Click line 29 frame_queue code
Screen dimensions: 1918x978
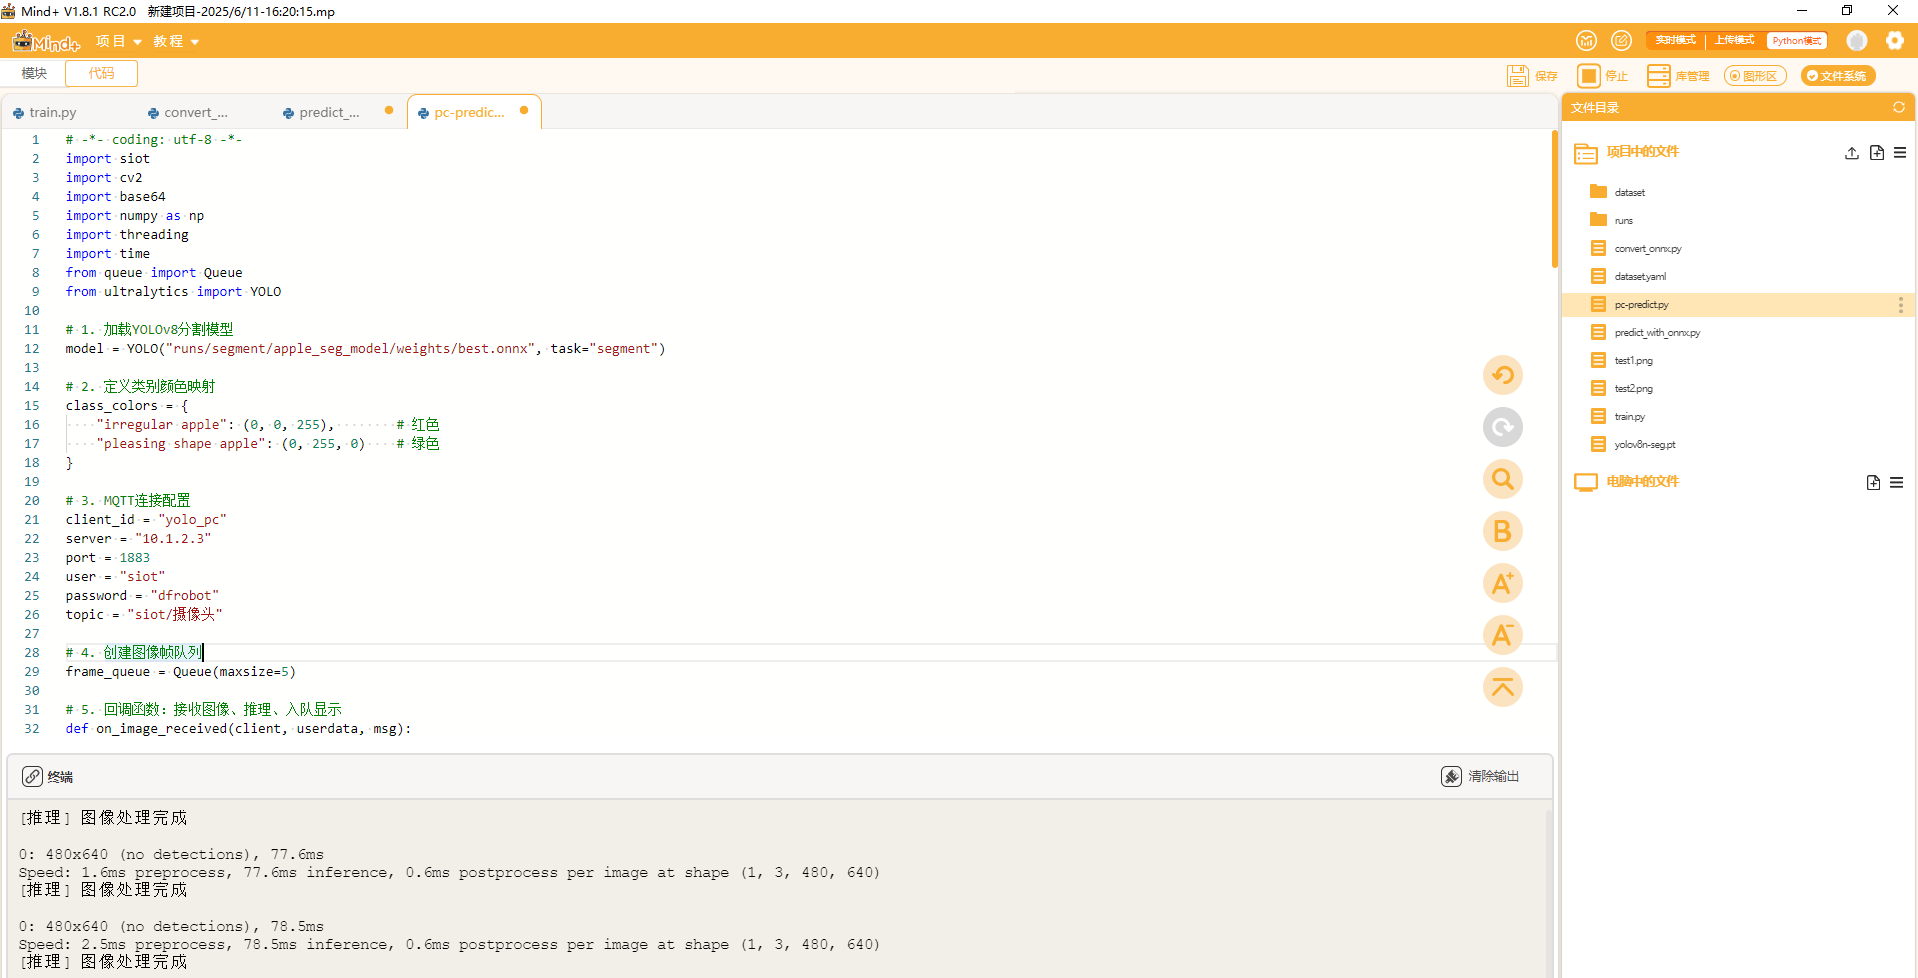pyautogui.click(x=181, y=672)
